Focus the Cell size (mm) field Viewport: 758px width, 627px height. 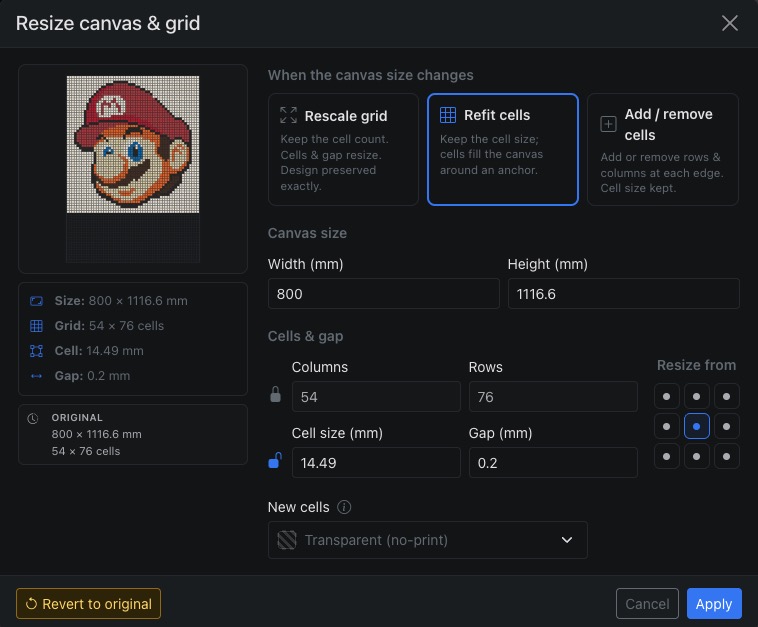click(376, 463)
